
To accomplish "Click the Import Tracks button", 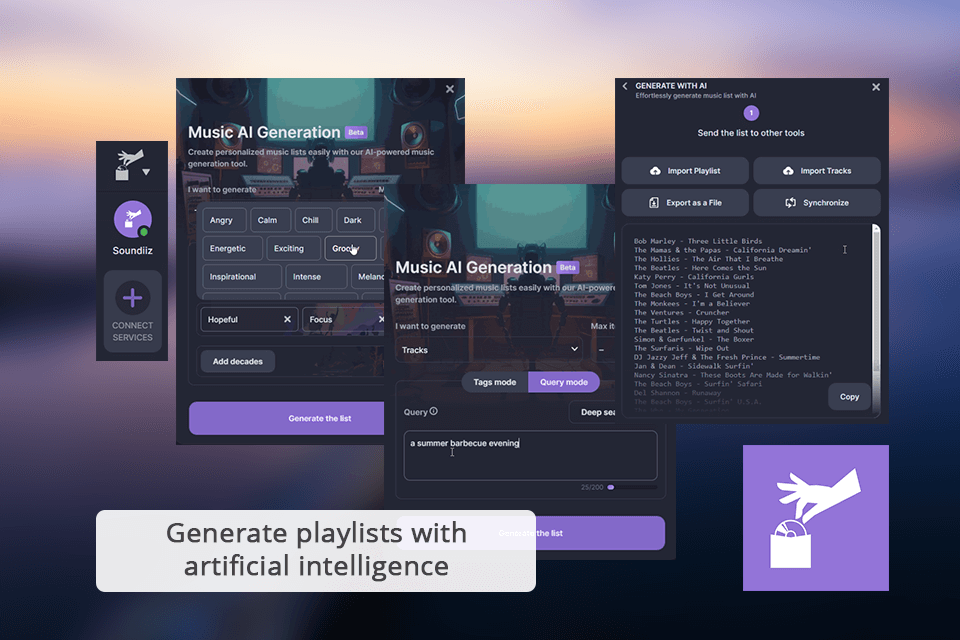I will pos(817,171).
